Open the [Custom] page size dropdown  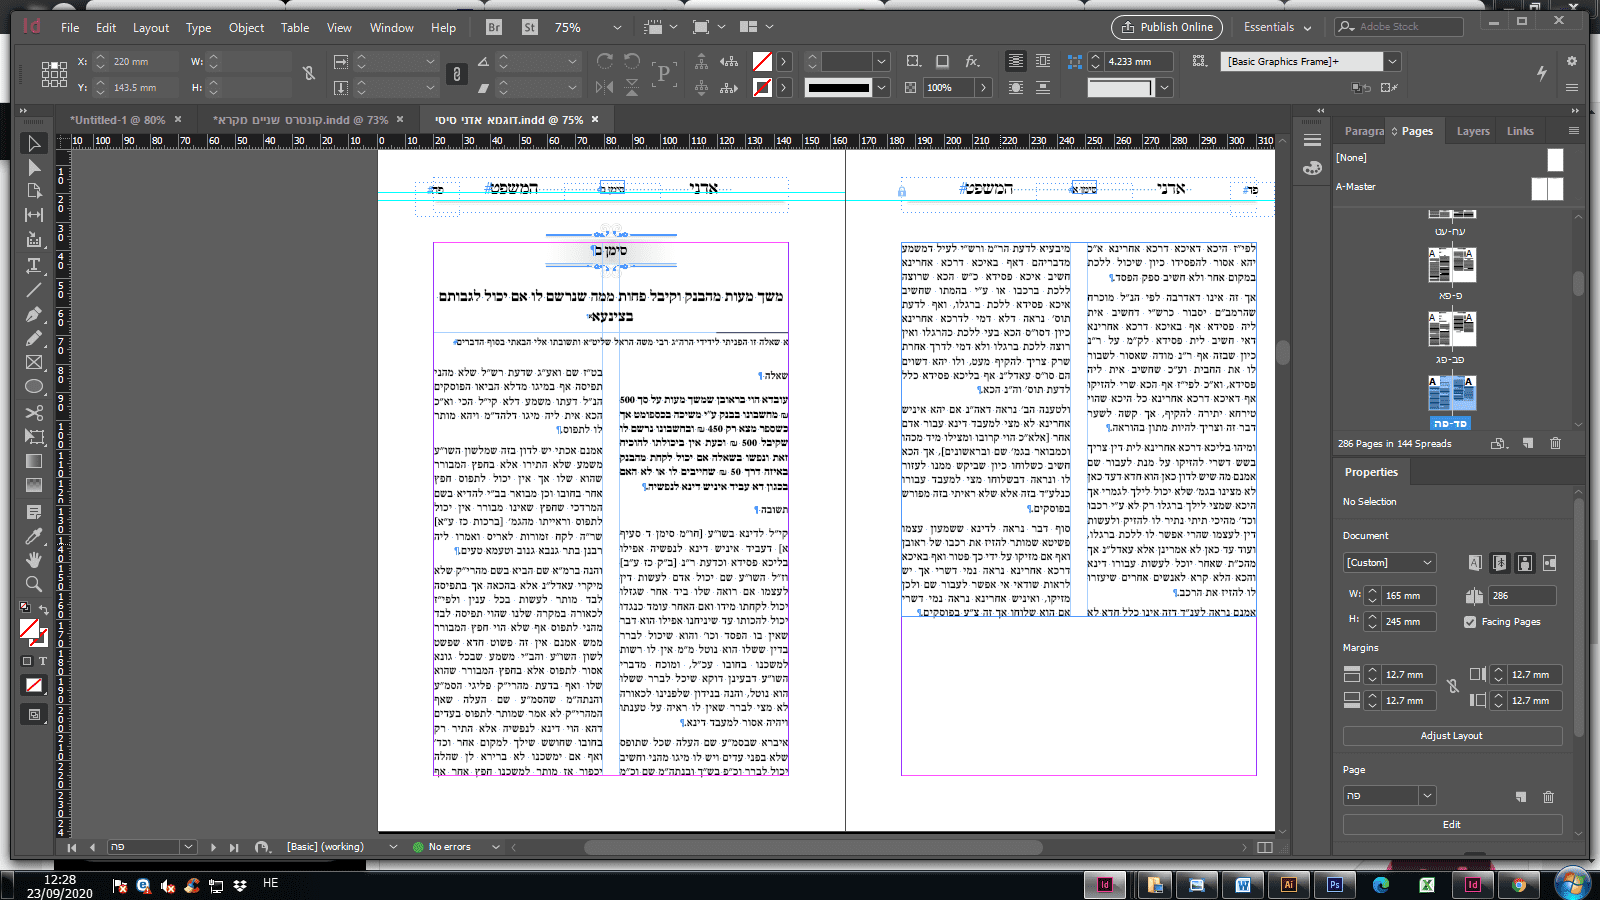(1390, 563)
